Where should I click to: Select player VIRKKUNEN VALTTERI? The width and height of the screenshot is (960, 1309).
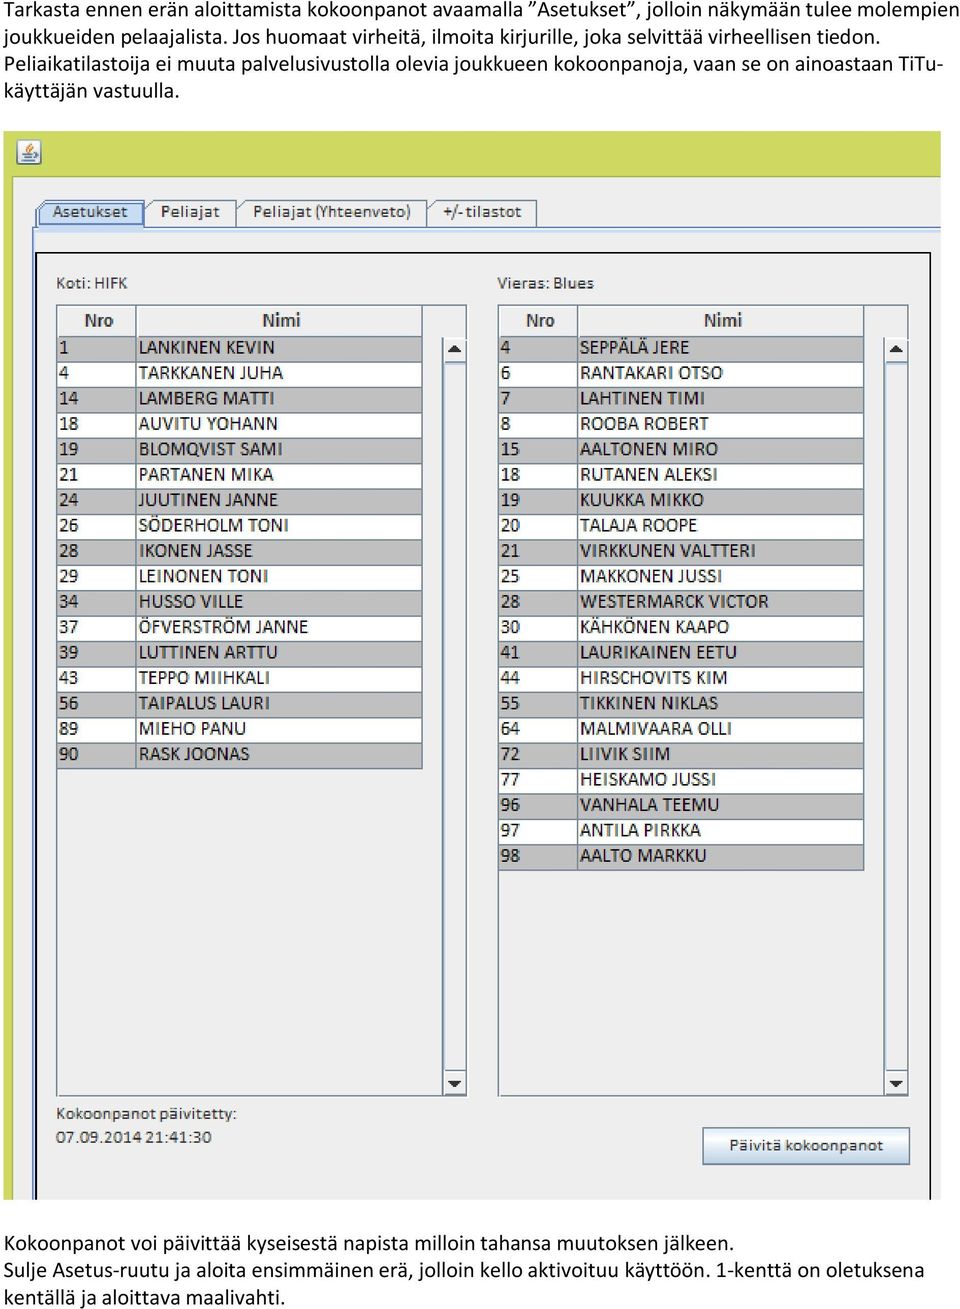(681, 551)
